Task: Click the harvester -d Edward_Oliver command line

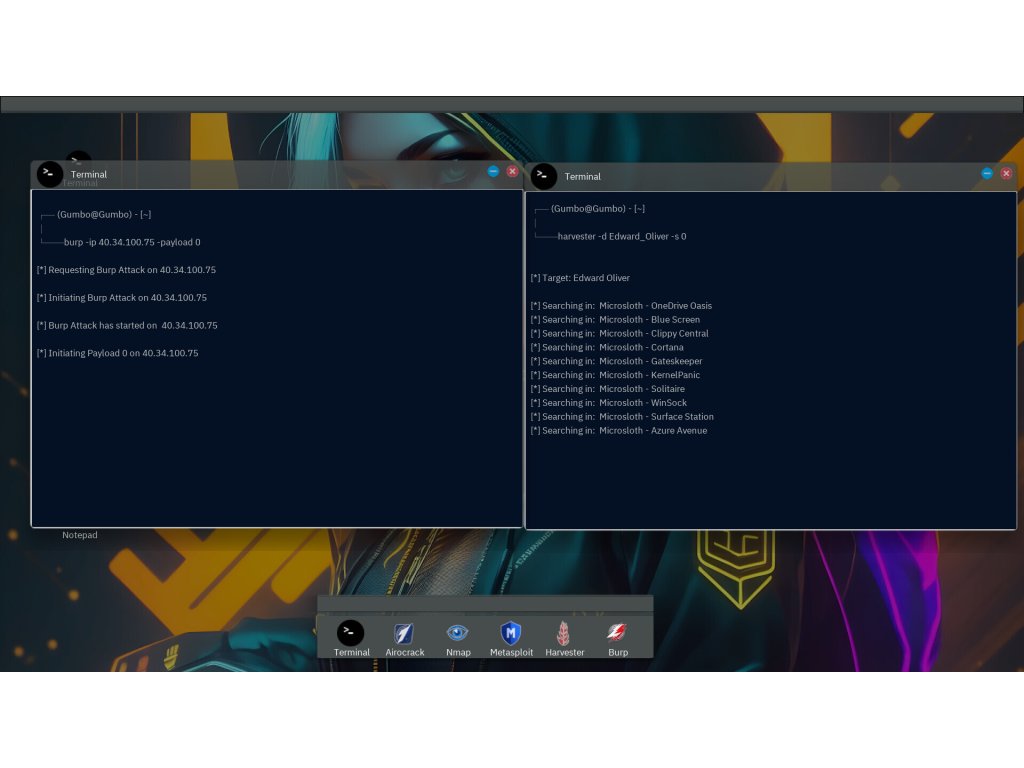Action: point(621,237)
